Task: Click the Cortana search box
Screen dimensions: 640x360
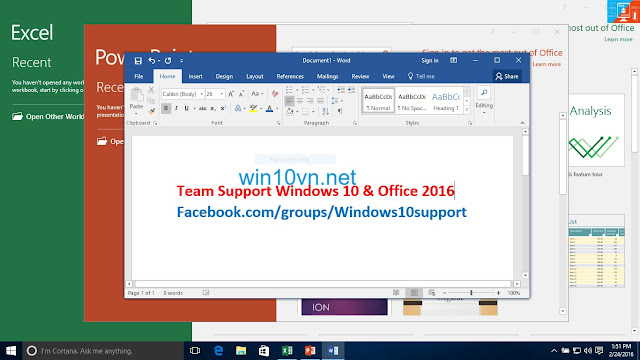Action: pyautogui.click(x=103, y=351)
